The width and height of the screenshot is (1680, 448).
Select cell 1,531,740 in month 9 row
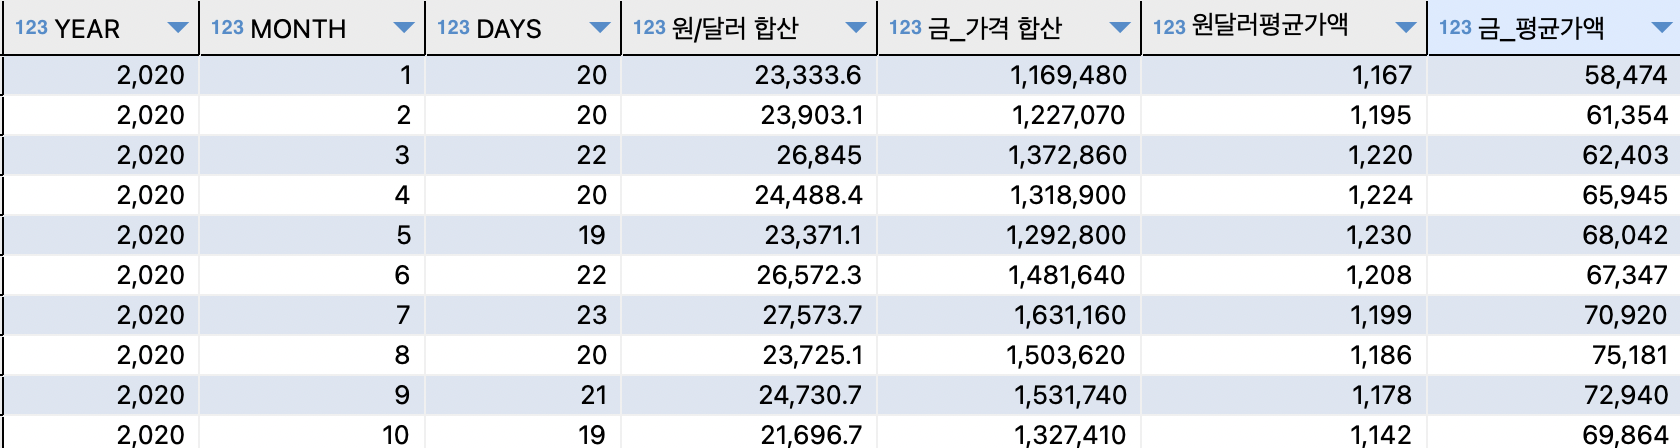coord(1009,395)
